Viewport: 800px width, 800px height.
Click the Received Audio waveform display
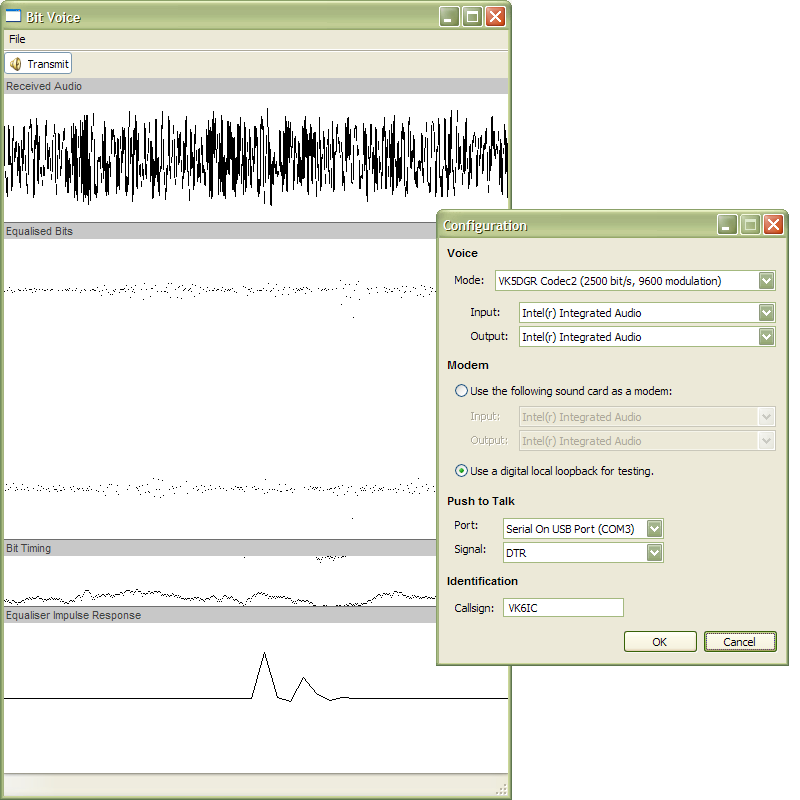coord(256,158)
